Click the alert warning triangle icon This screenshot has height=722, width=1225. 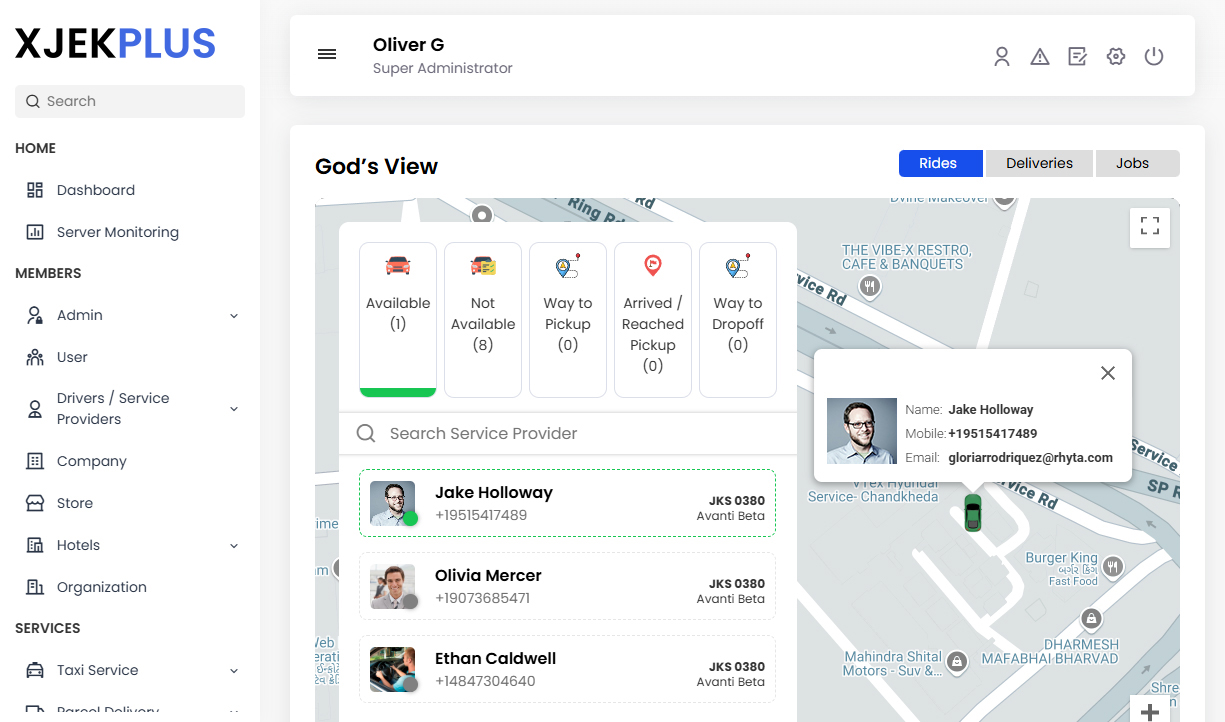1040,57
